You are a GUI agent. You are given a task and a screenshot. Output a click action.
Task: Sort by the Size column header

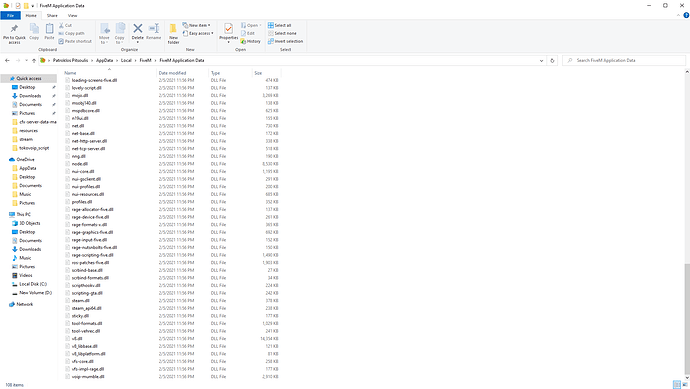point(266,73)
